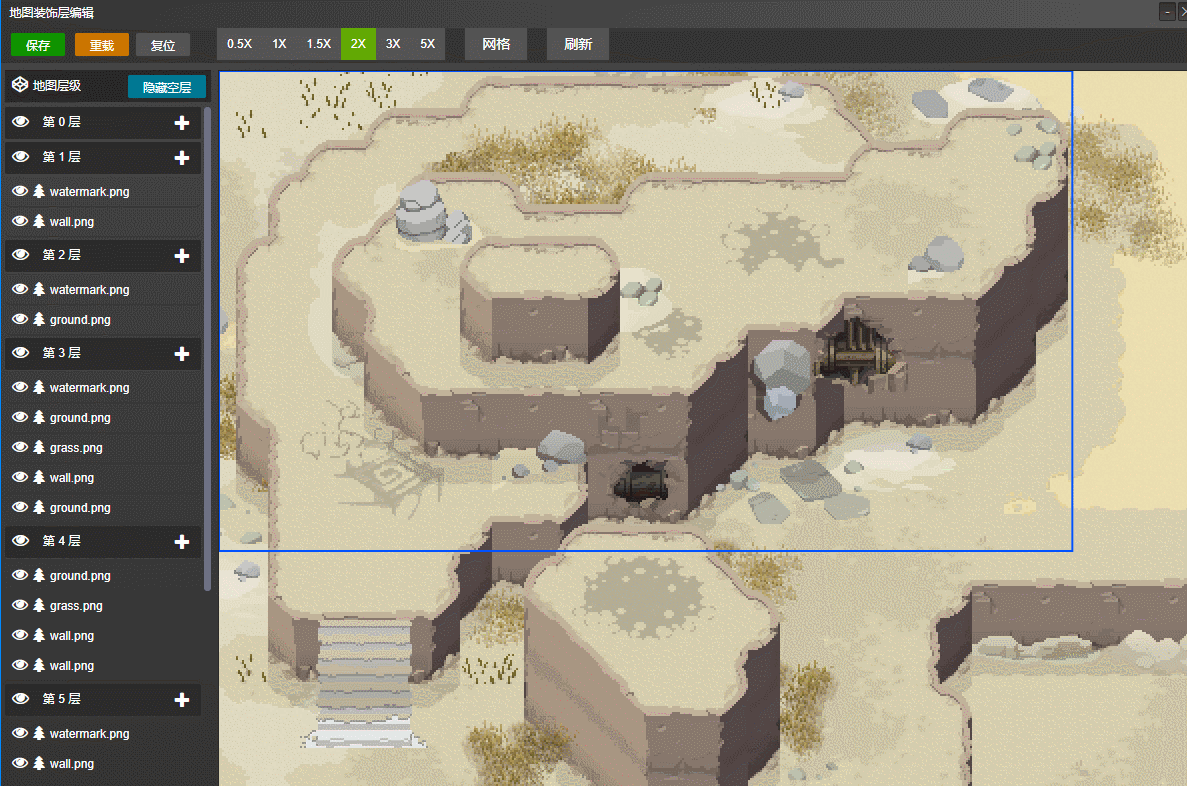Select the 第 0 层 layer row

coord(103,123)
